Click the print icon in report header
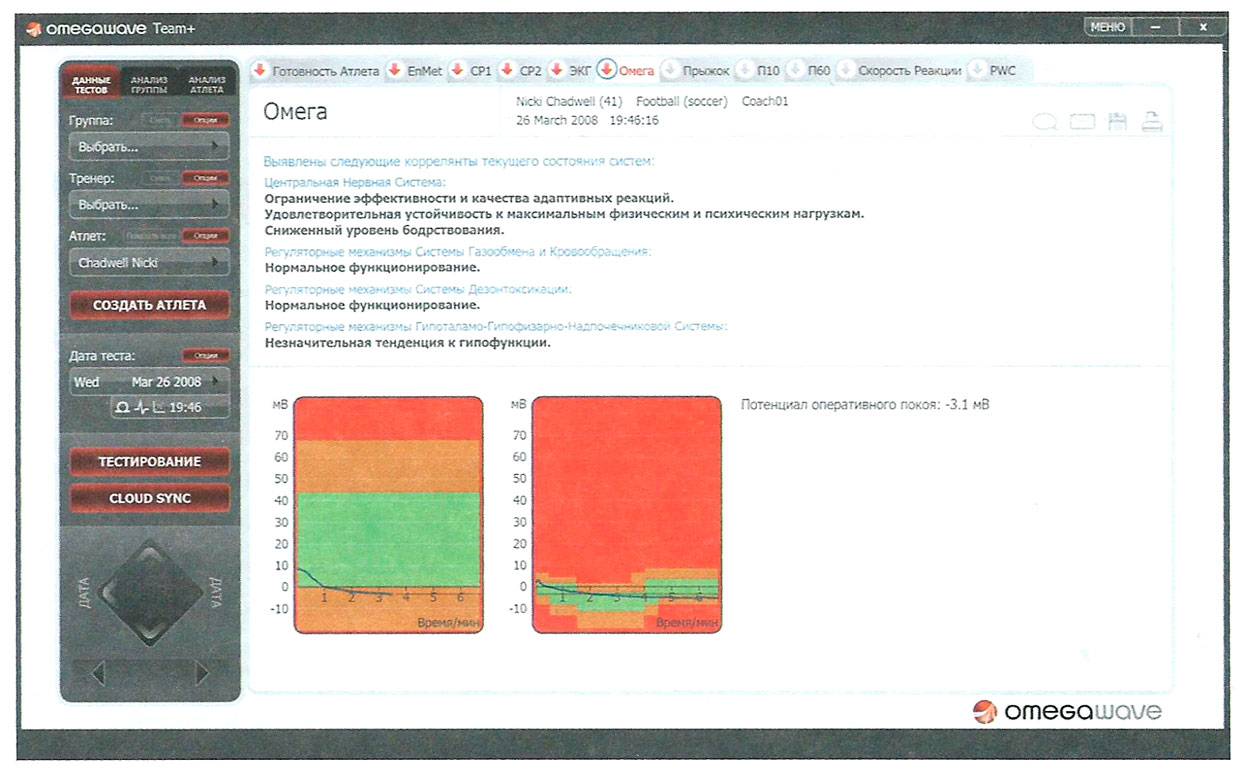The height and width of the screenshot is (775, 1243). [x=1152, y=122]
